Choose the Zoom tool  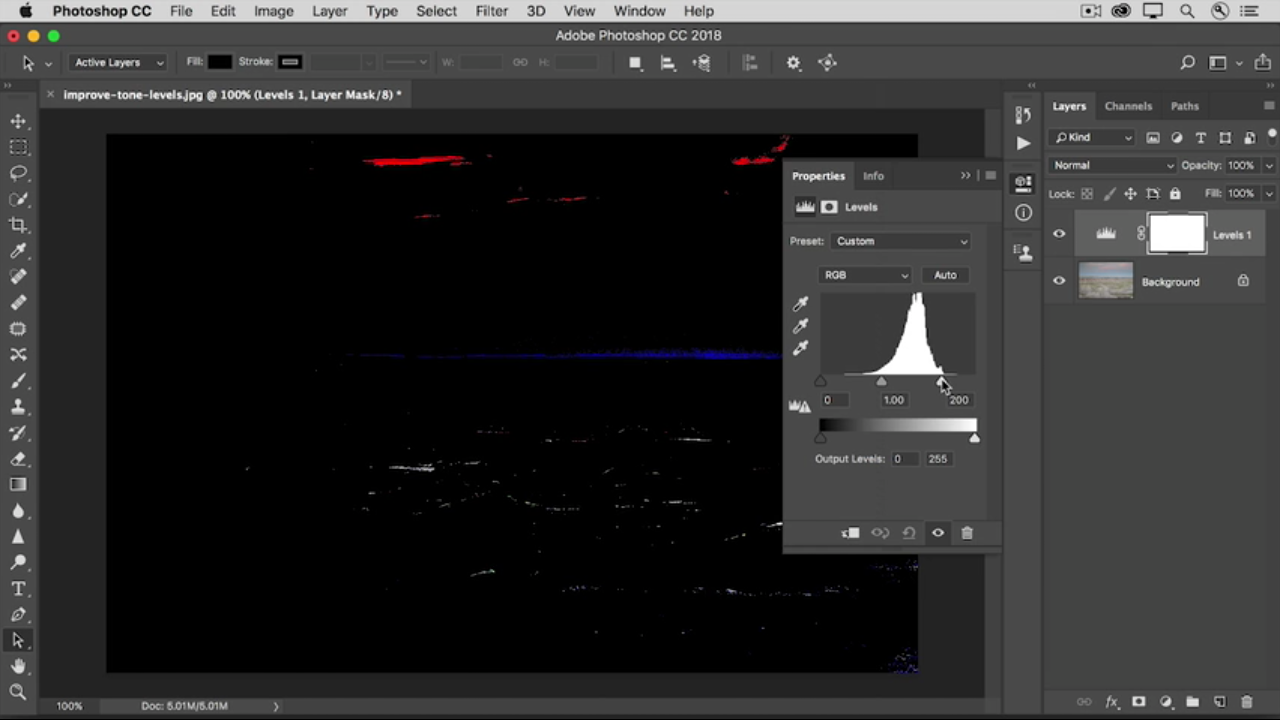18,692
